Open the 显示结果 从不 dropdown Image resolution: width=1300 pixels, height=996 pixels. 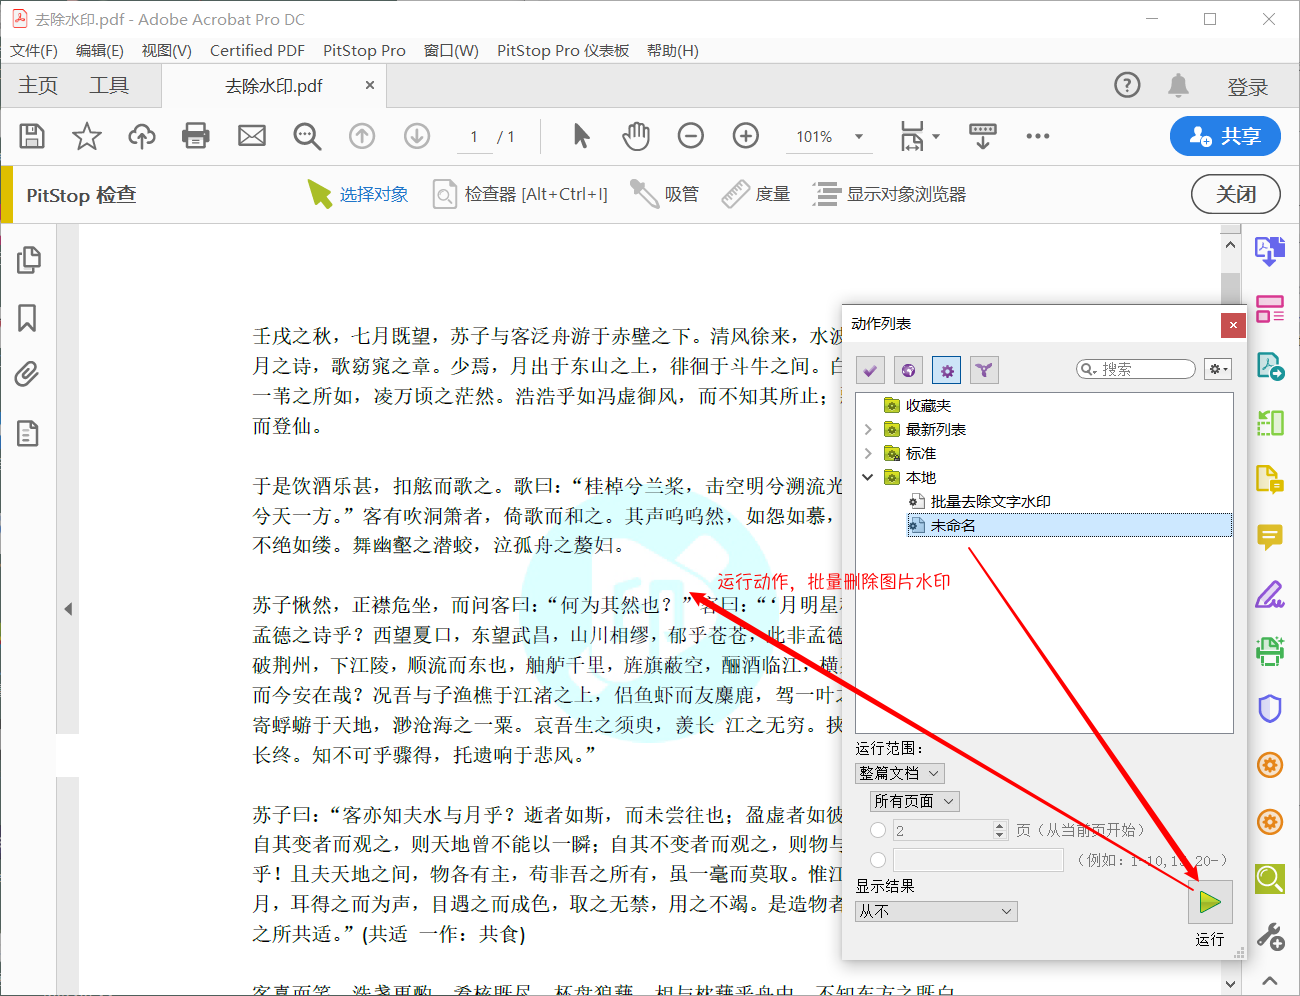[x=936, y=911]
